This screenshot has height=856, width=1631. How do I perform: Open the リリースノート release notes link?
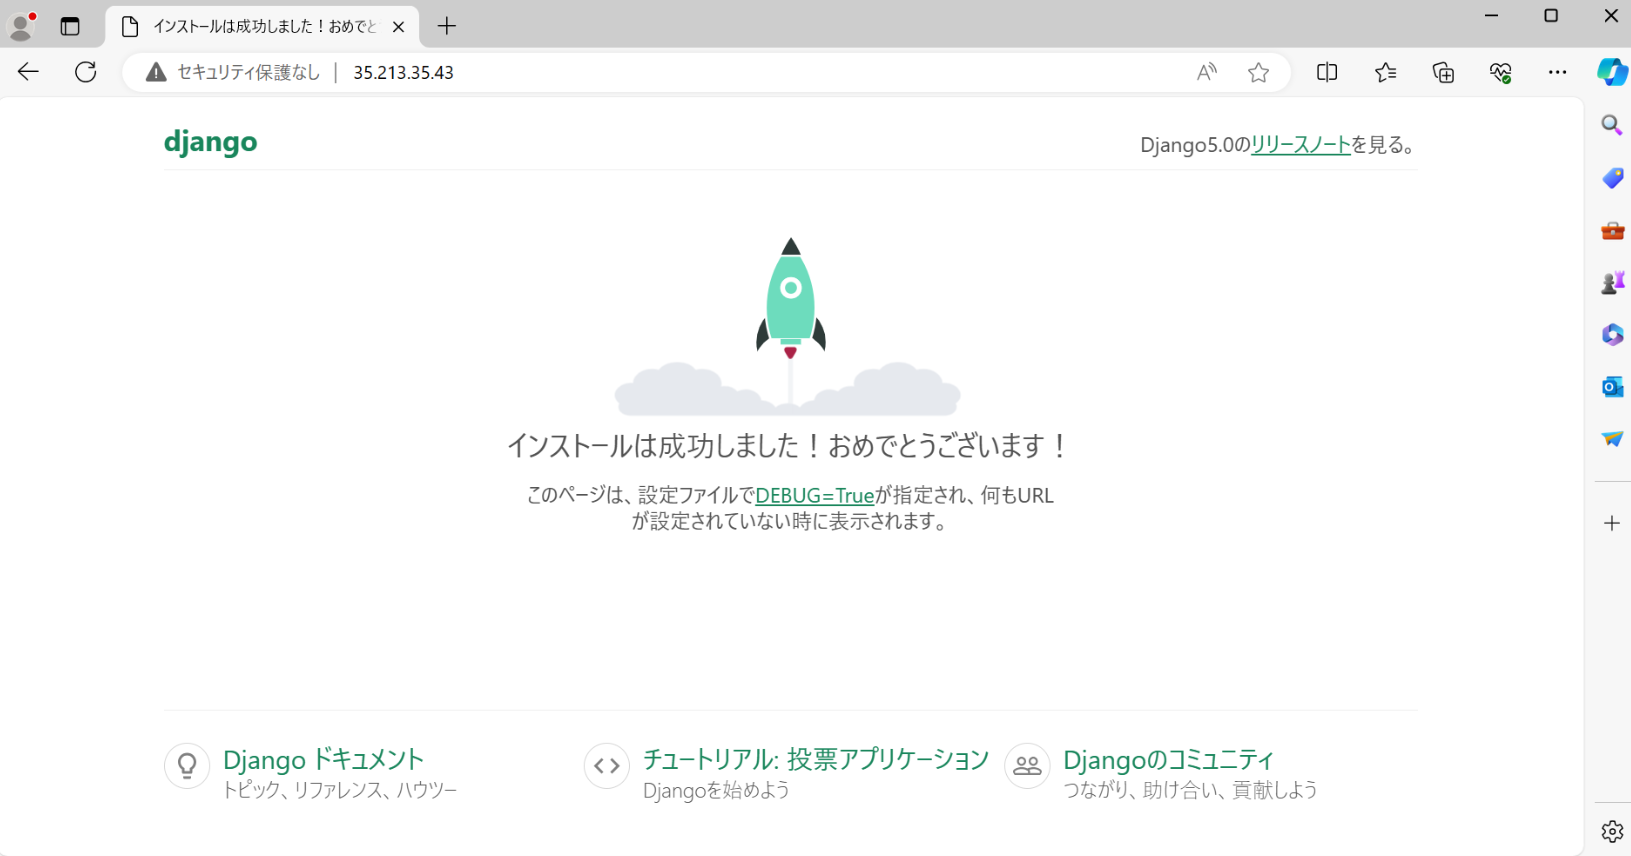pyautogui.click(x=1301, y=145)
